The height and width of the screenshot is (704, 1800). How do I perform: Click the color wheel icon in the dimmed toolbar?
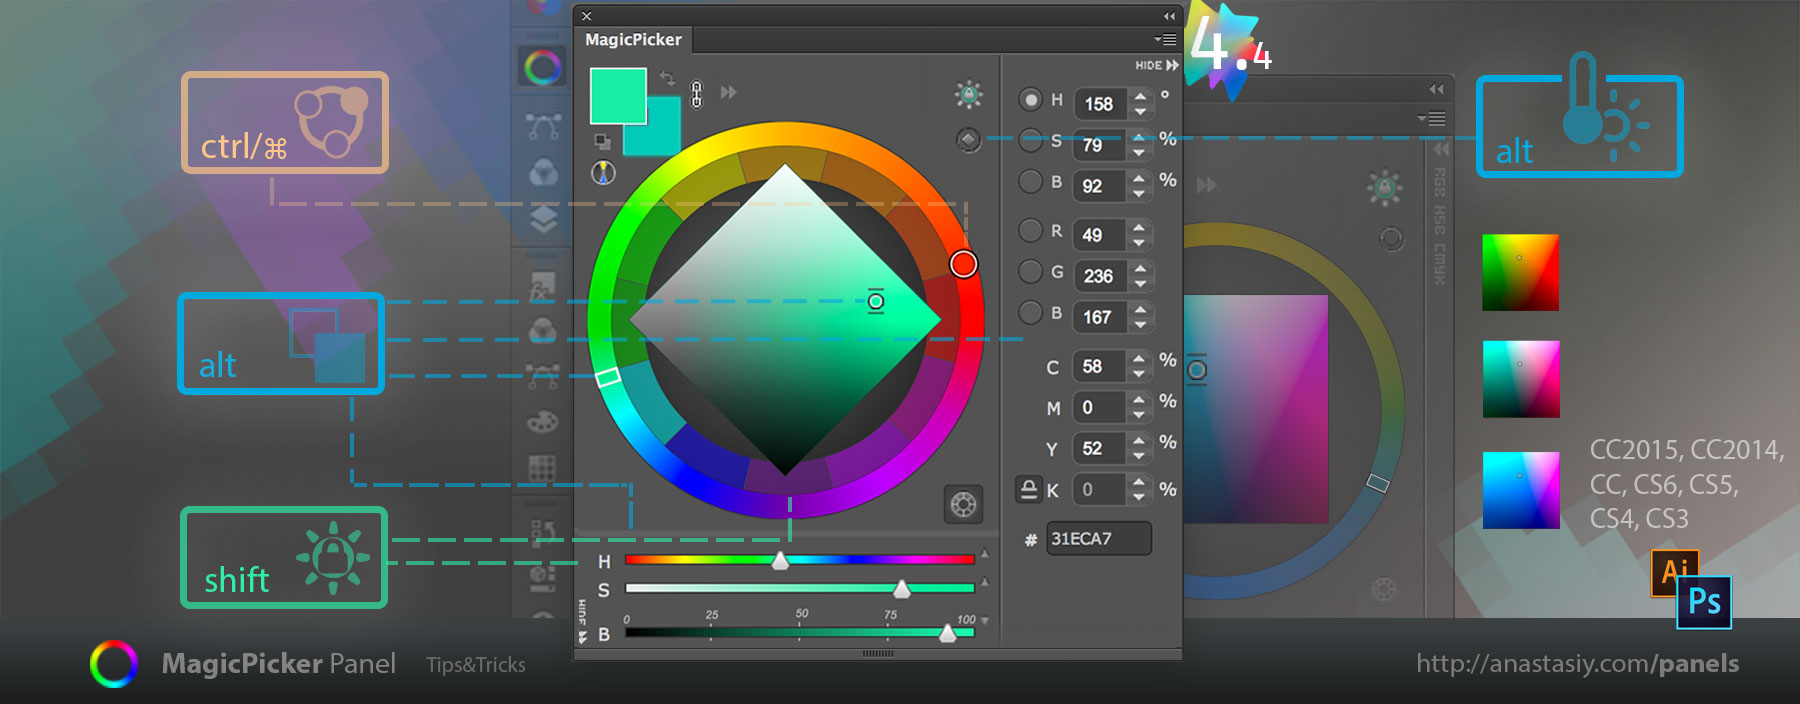click(x=543, y=68)
